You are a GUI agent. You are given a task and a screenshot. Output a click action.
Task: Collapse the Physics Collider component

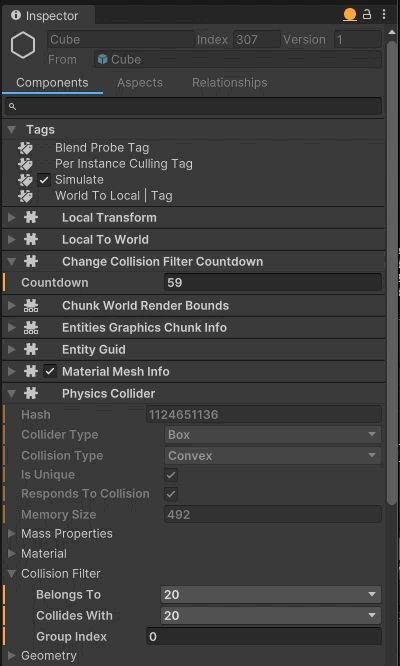click(x=11, y=394)
